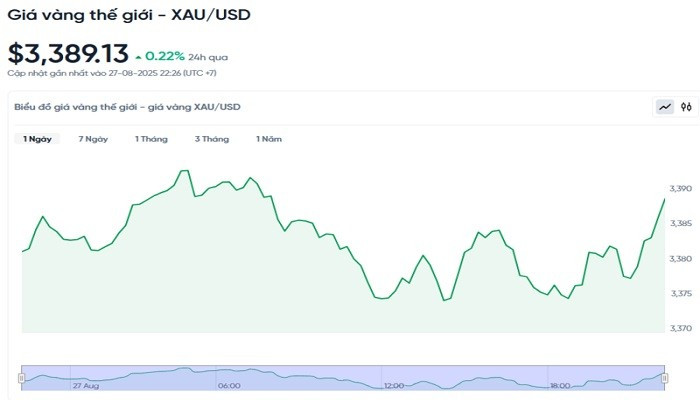Screen dimensions: 700x400
Task: Click the $3,389.13 gold price
Action: click(x=67, y=53)
